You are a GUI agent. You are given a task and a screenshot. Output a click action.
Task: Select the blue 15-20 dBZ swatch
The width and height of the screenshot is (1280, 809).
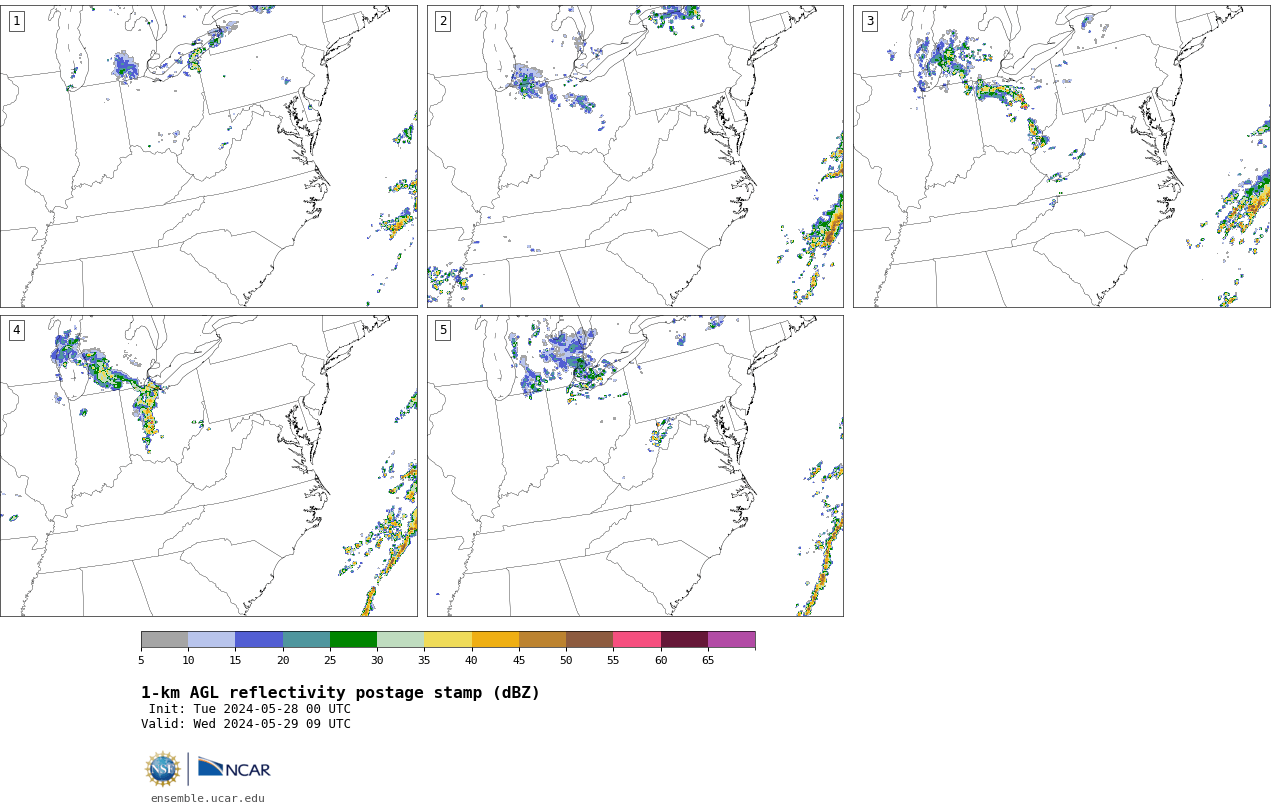259,640
